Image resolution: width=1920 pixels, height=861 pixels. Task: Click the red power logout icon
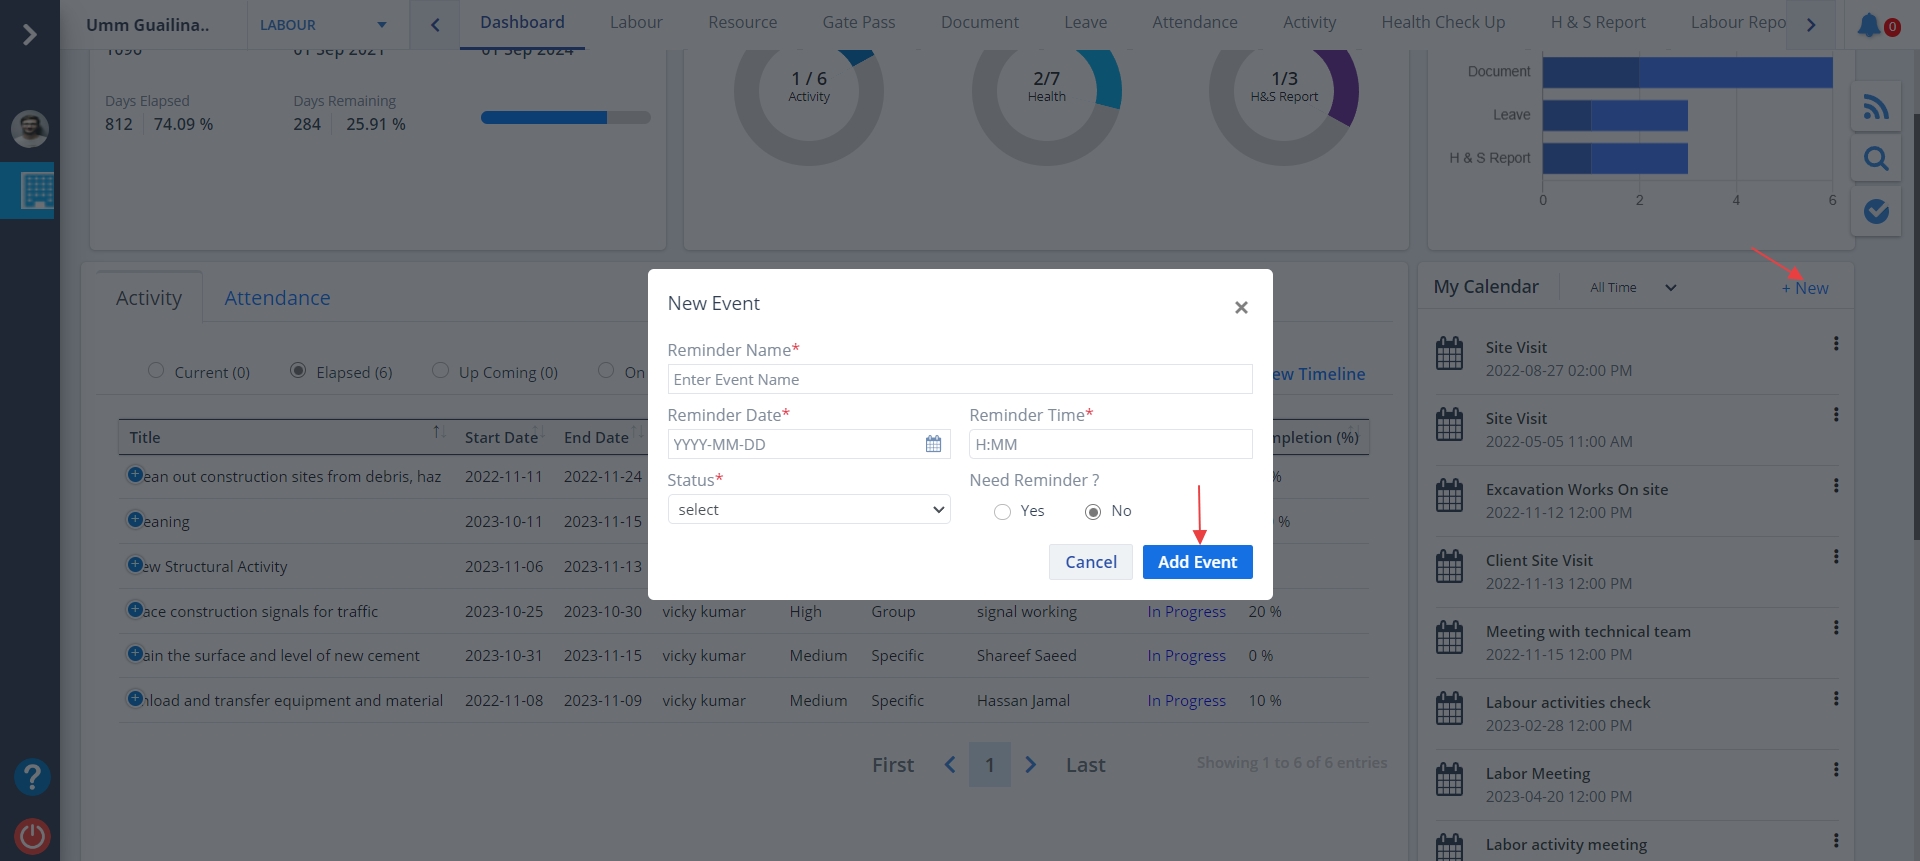(32, 835)
